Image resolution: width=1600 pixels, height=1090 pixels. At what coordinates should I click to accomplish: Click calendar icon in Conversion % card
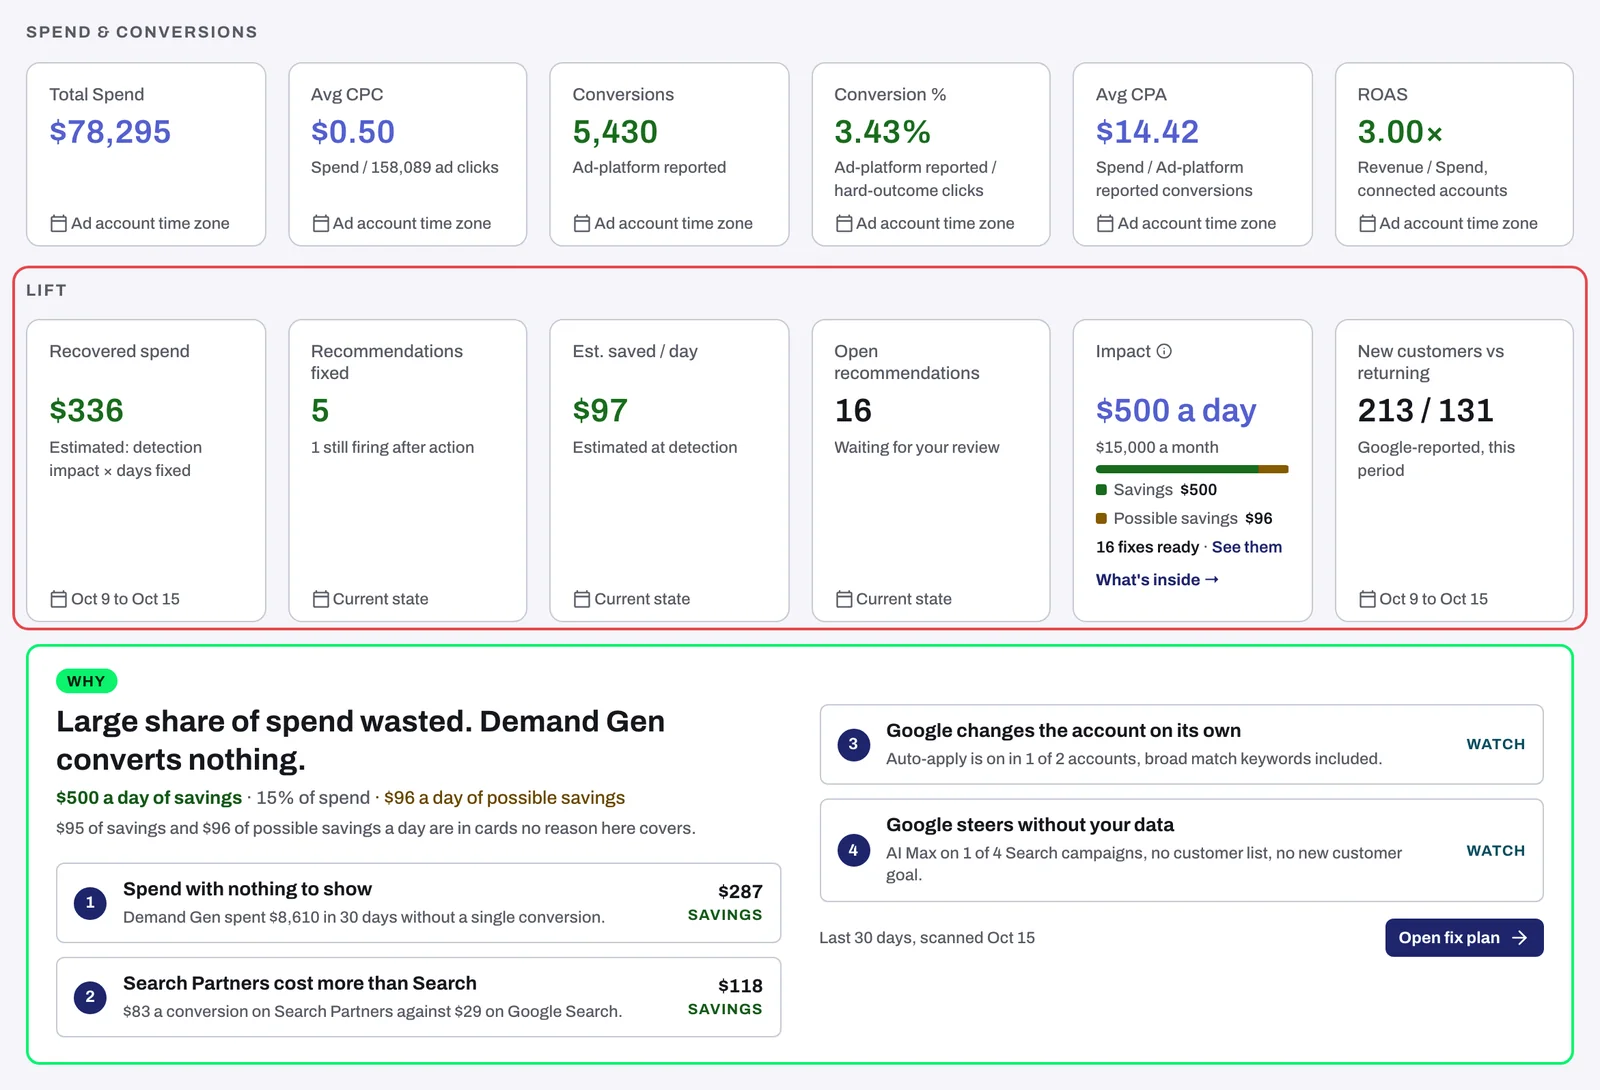844,223
